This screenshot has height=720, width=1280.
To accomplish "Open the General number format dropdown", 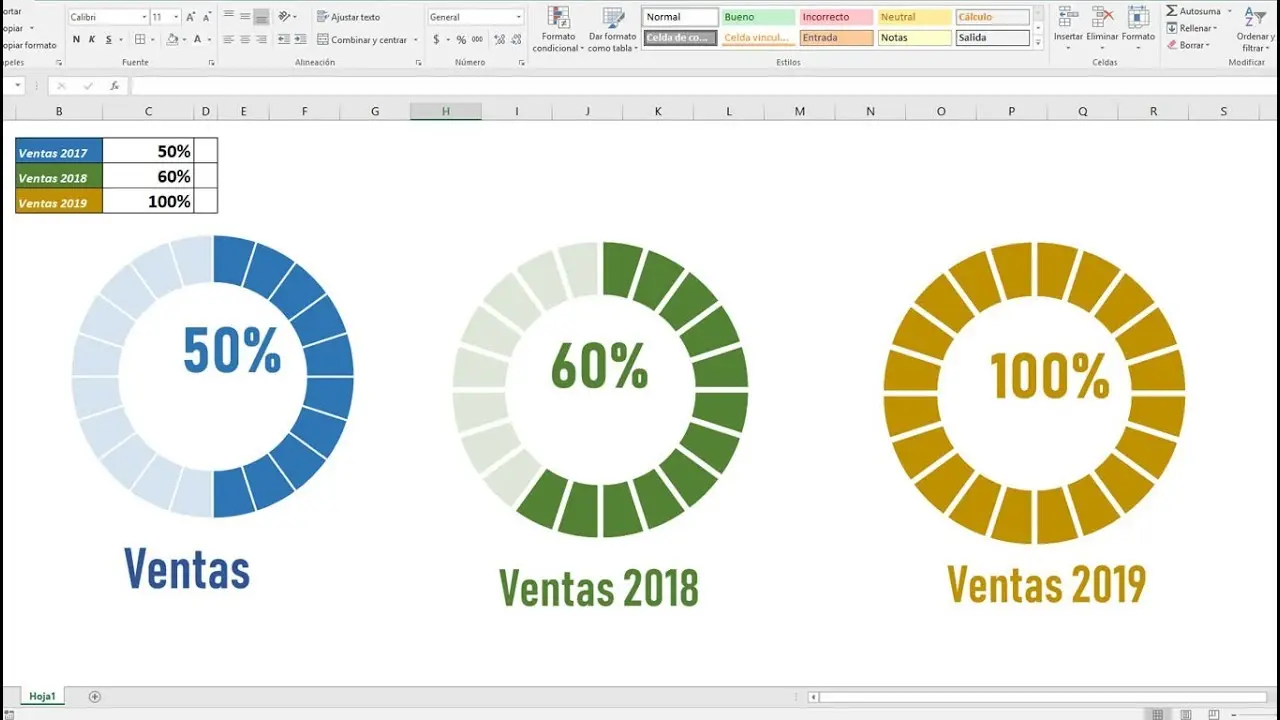I will (x=519, y=17).
